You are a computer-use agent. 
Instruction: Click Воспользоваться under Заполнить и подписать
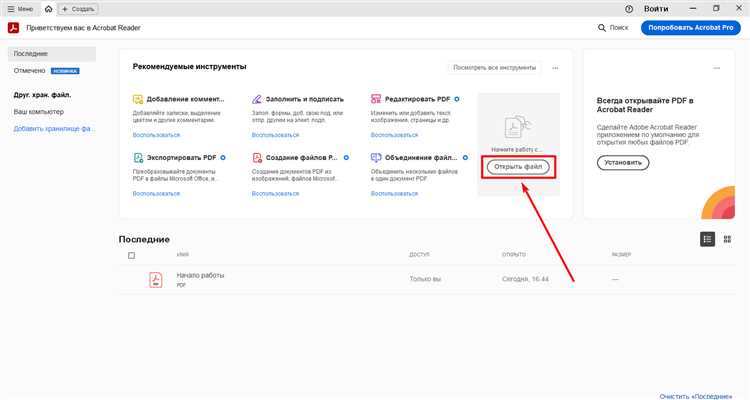pos(276,135)
